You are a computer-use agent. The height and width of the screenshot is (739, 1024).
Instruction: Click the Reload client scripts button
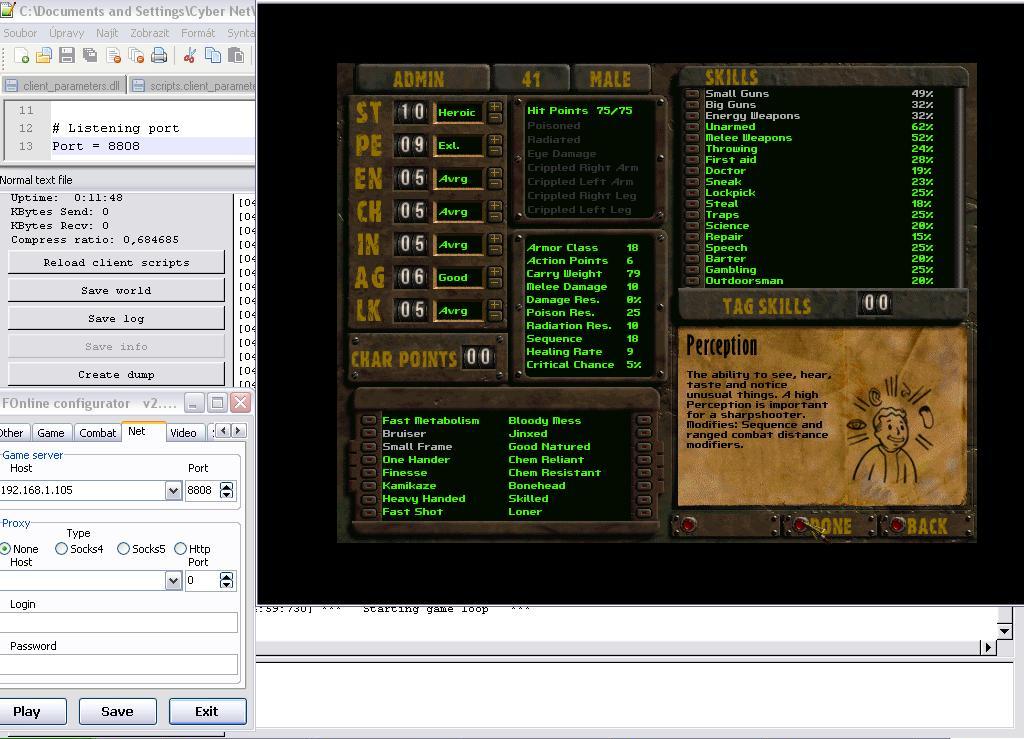[x=116, y=262]
